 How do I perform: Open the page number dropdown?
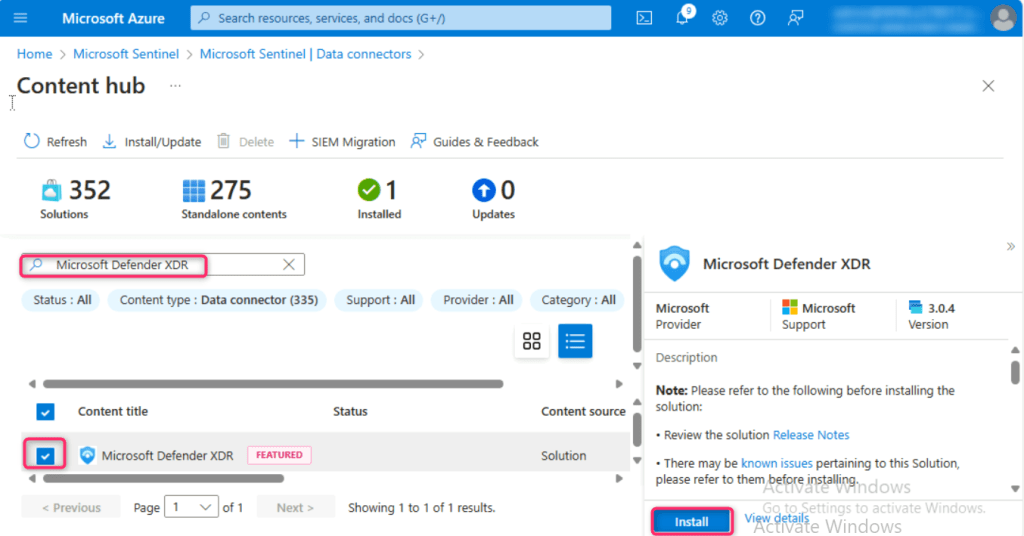point(192,508)
